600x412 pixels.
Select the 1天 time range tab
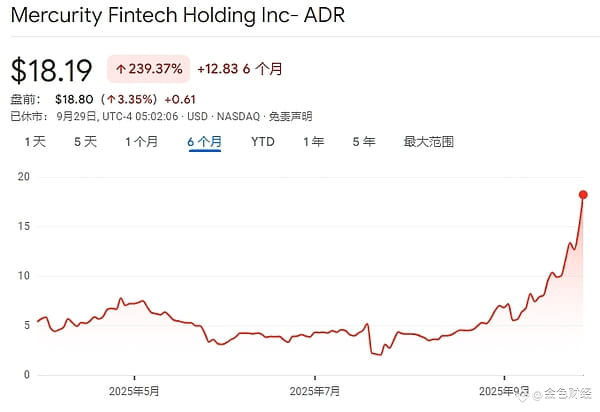pyautogui.click(x=35, y=142)
